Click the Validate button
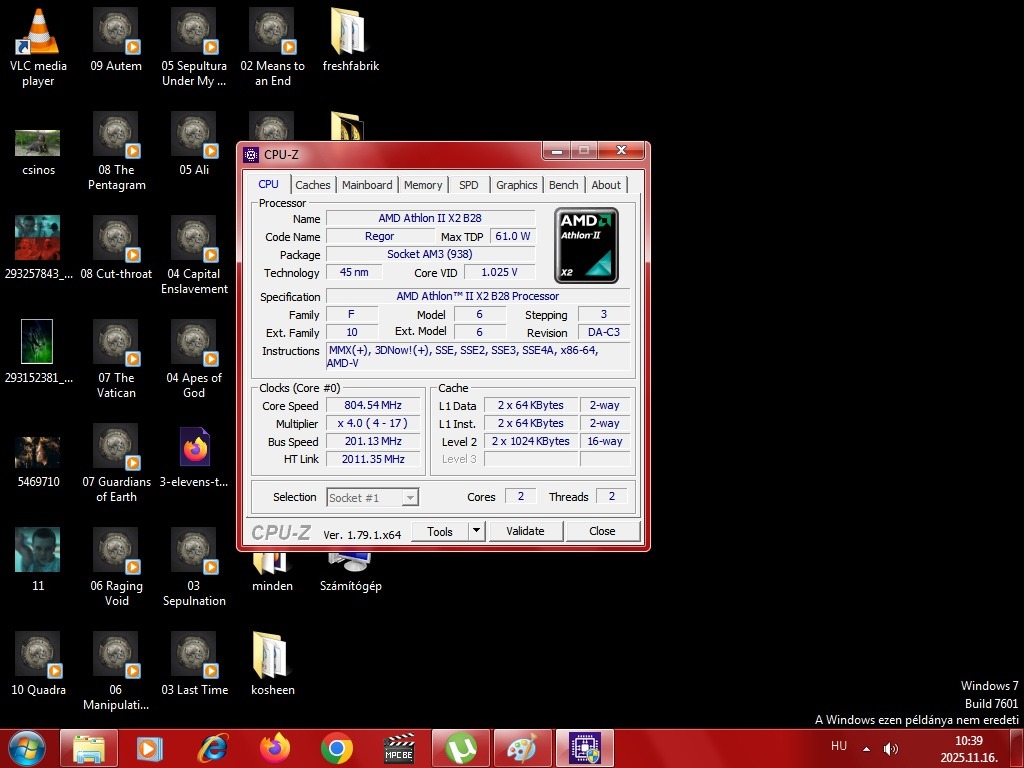The width and height of the screenshot is (1024, 768). [525, 531]
